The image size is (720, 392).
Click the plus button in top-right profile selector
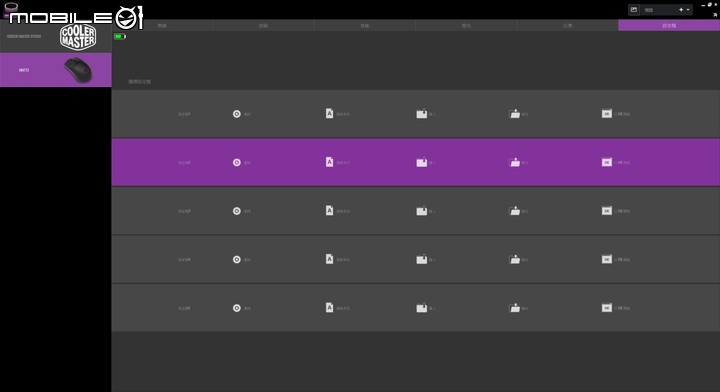pos(681,10)
